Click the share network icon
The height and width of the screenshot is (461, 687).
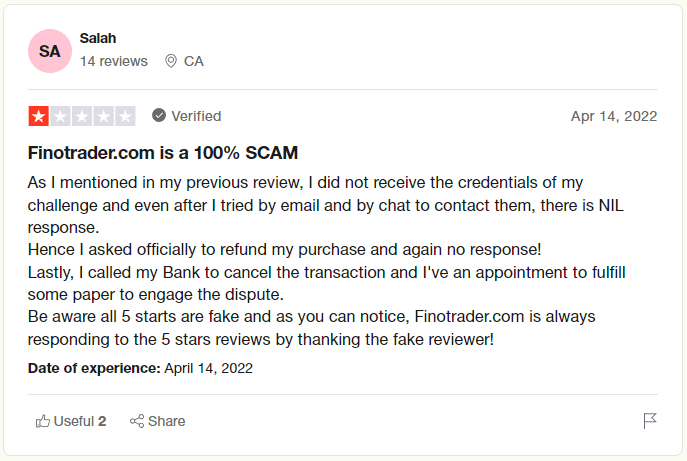137,421
